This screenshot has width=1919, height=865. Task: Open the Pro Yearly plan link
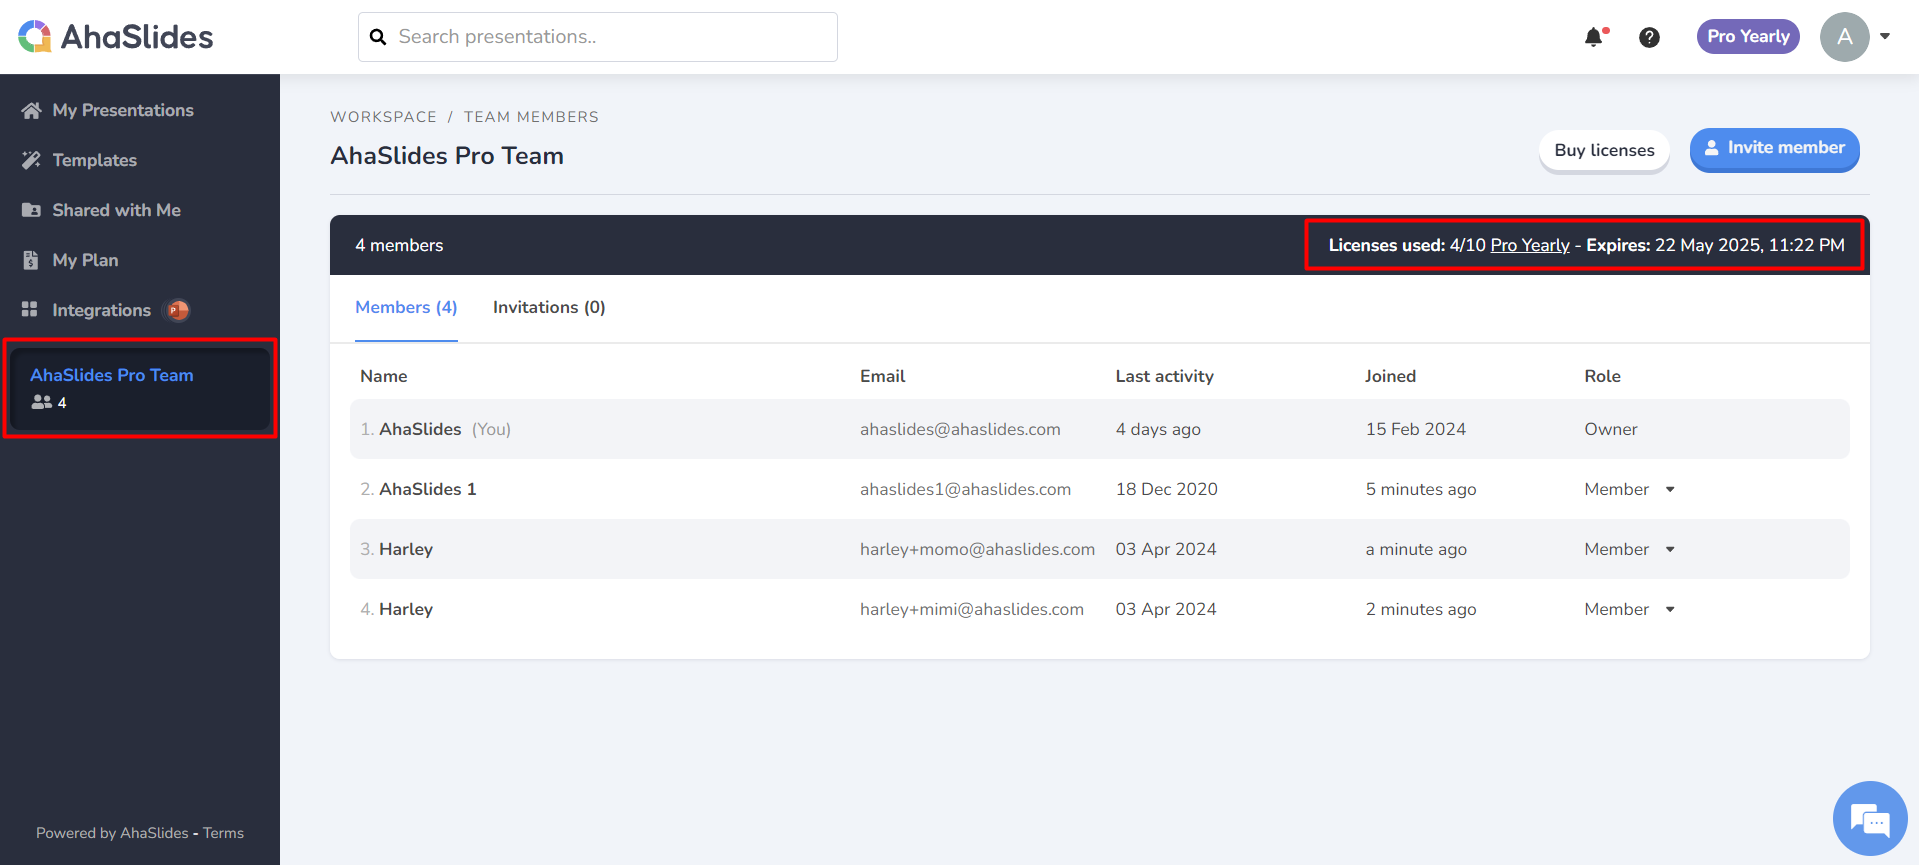pos(1530,245)
